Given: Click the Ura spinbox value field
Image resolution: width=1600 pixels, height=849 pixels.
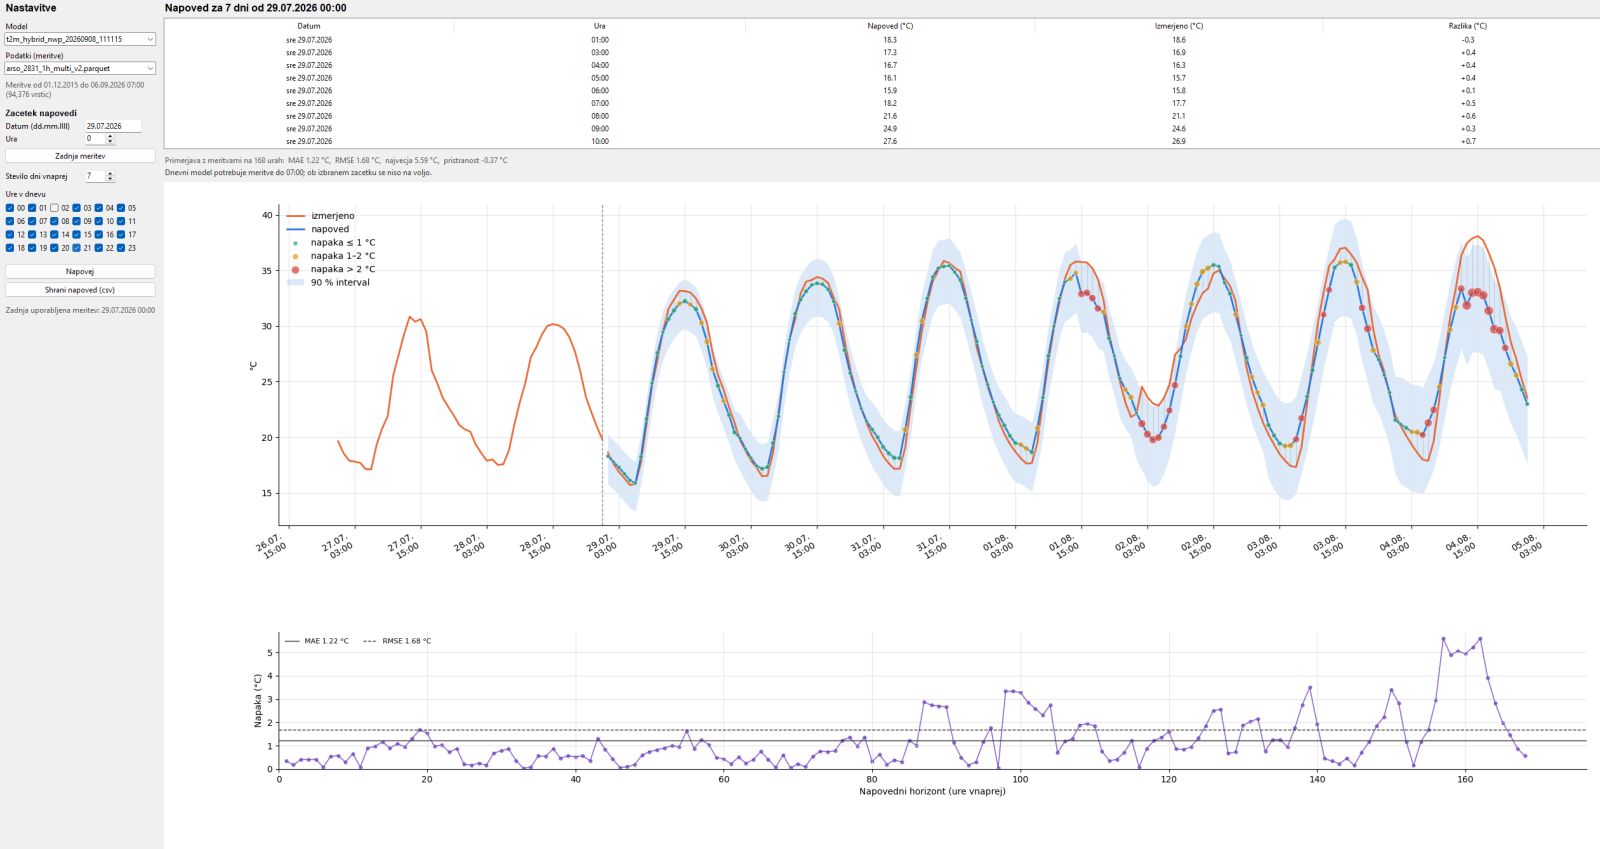Looking at the screenshot, I should tap(95, 139).
